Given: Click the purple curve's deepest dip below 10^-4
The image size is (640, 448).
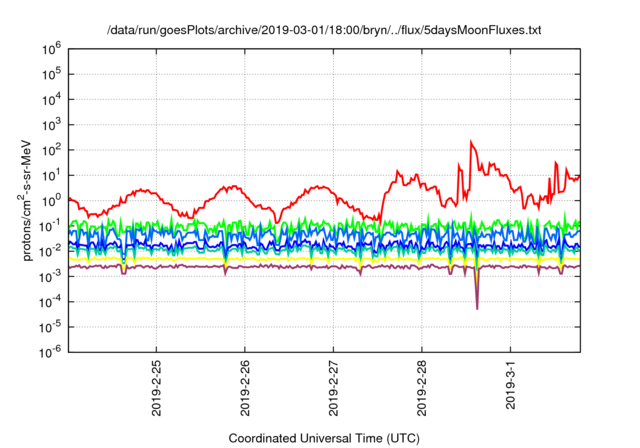Looking at the screenshot, I should point(477,308).
